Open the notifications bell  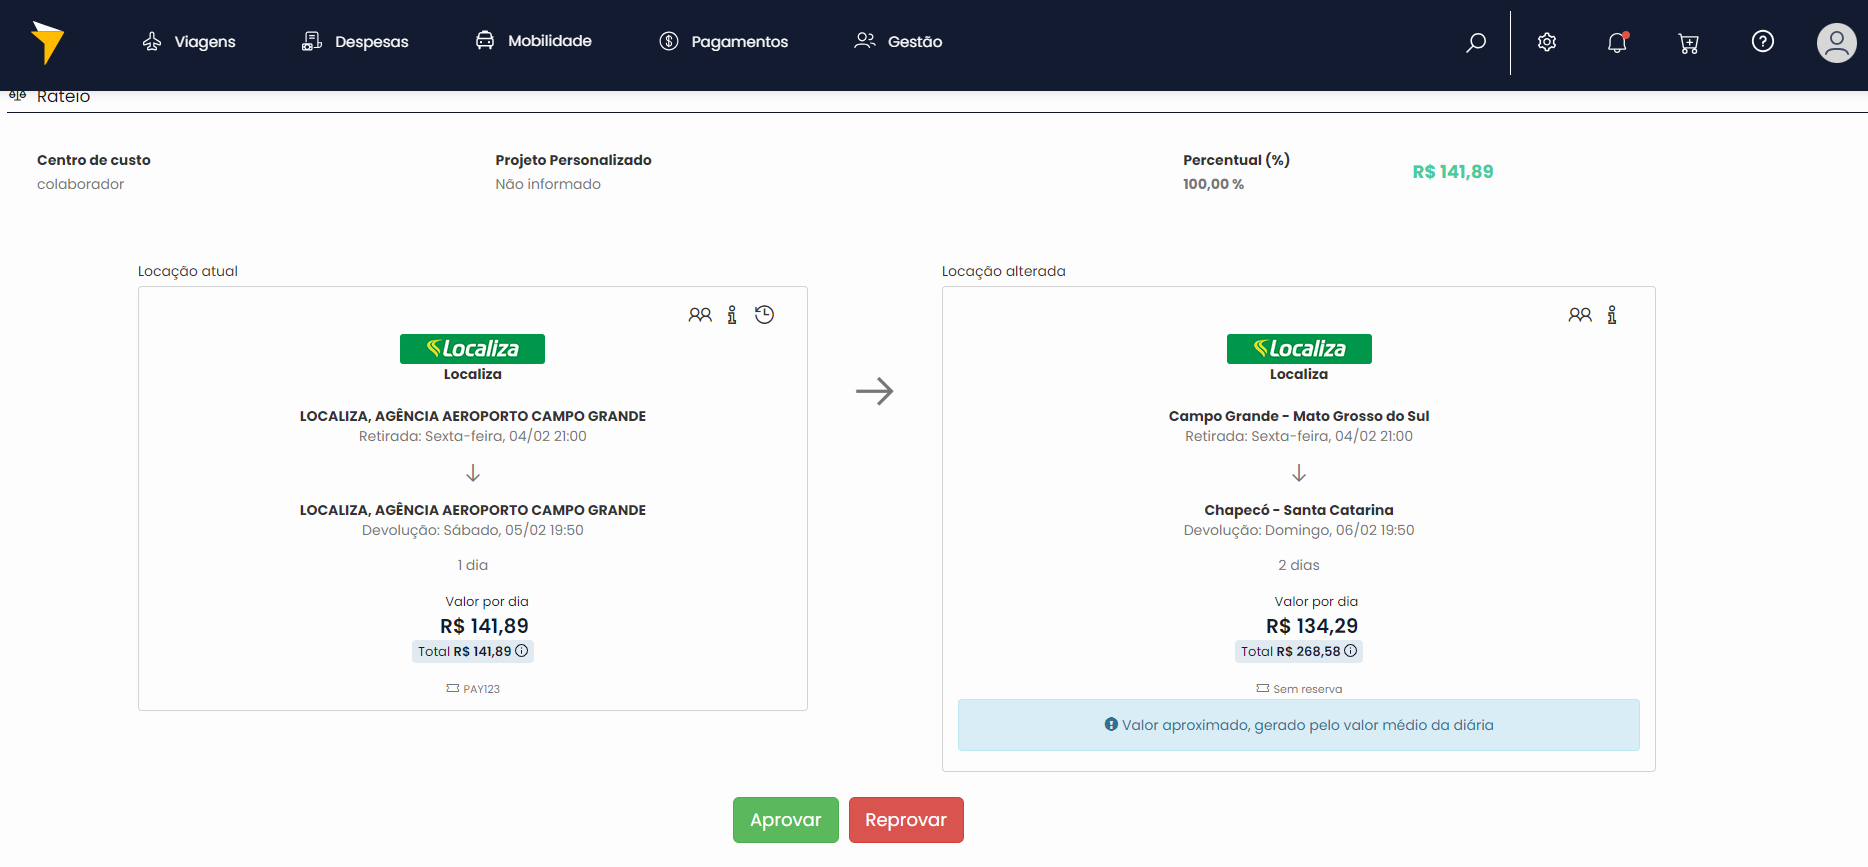tap(1617, 42)
